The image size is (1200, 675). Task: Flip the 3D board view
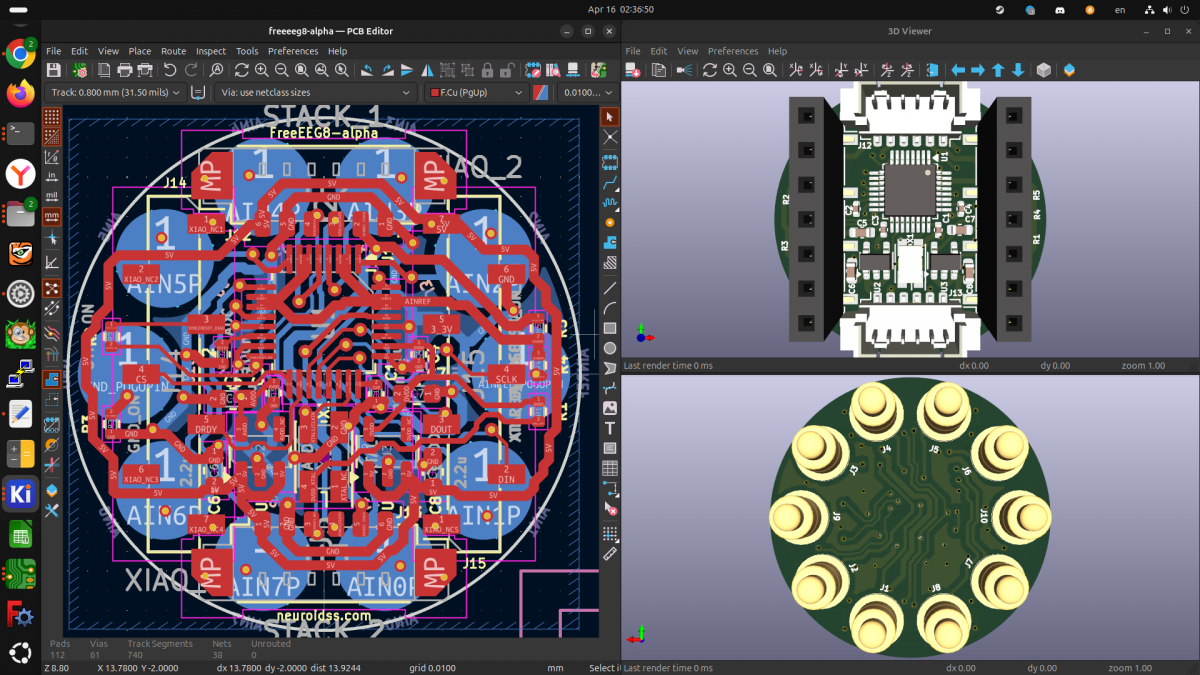tap(932, 70)
